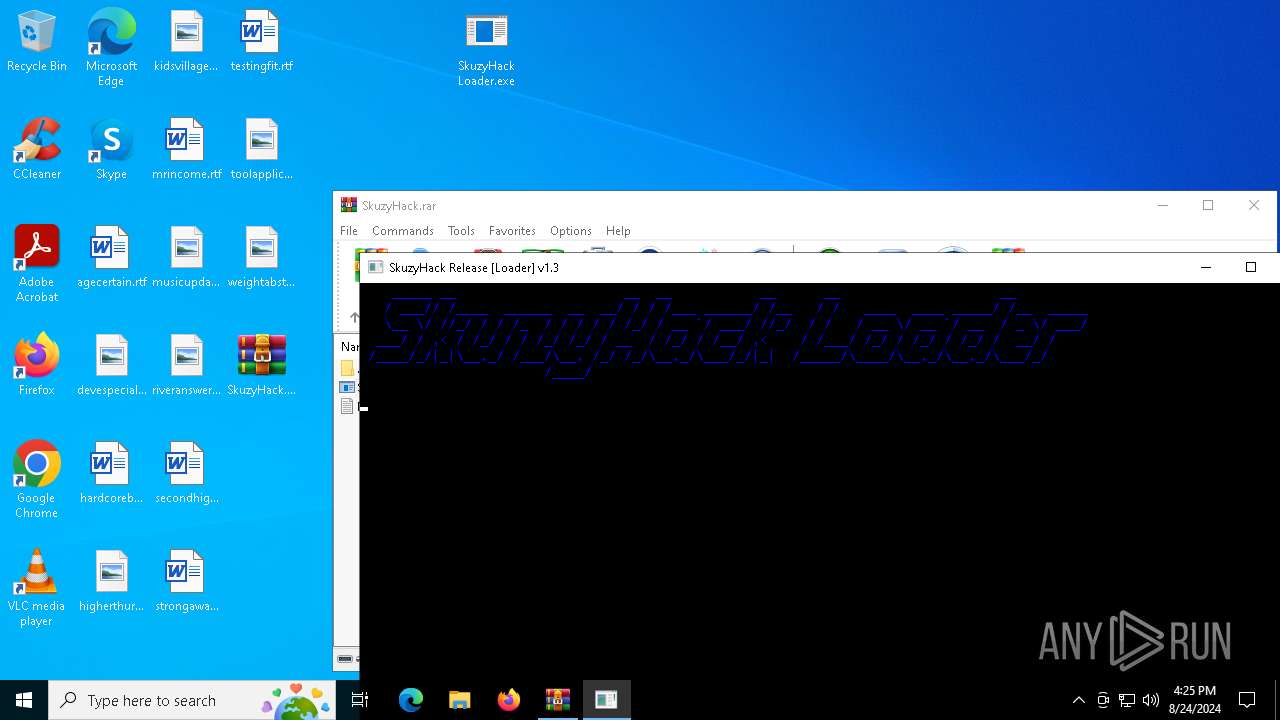Select the devespecial file on desktop
Screen dimensions: 1280x720
pyautogui.click(x=111, y=366)
